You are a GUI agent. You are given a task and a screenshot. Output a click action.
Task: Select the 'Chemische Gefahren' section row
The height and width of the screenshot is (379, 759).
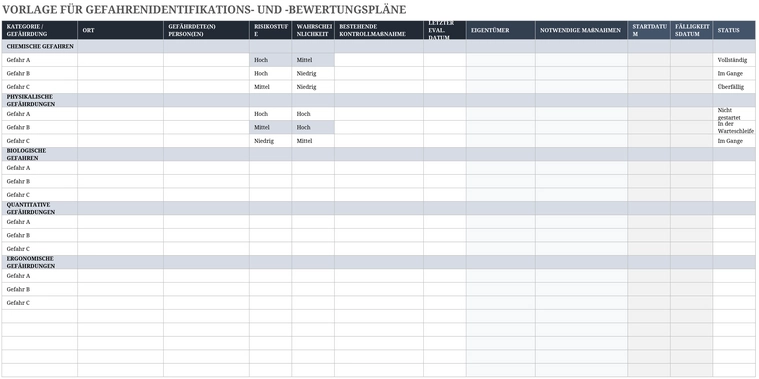379,46
